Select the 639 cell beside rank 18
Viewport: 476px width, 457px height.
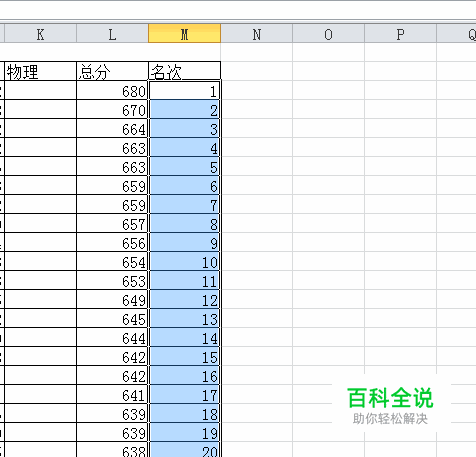(x=112, y=413)
